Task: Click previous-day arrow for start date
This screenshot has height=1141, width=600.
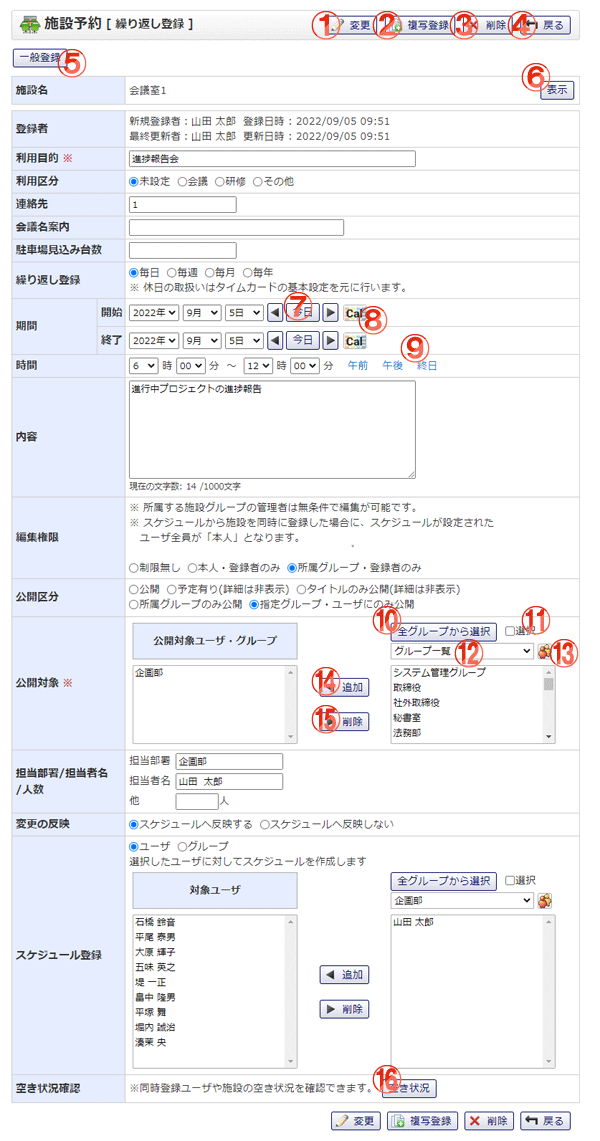Action: 276,313
